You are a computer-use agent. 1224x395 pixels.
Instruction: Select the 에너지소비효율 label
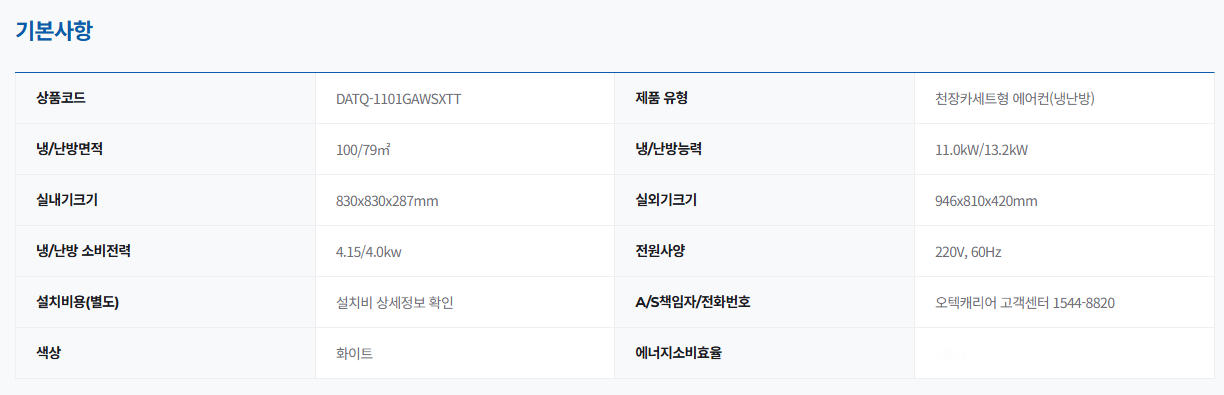(x=678, y=353)
